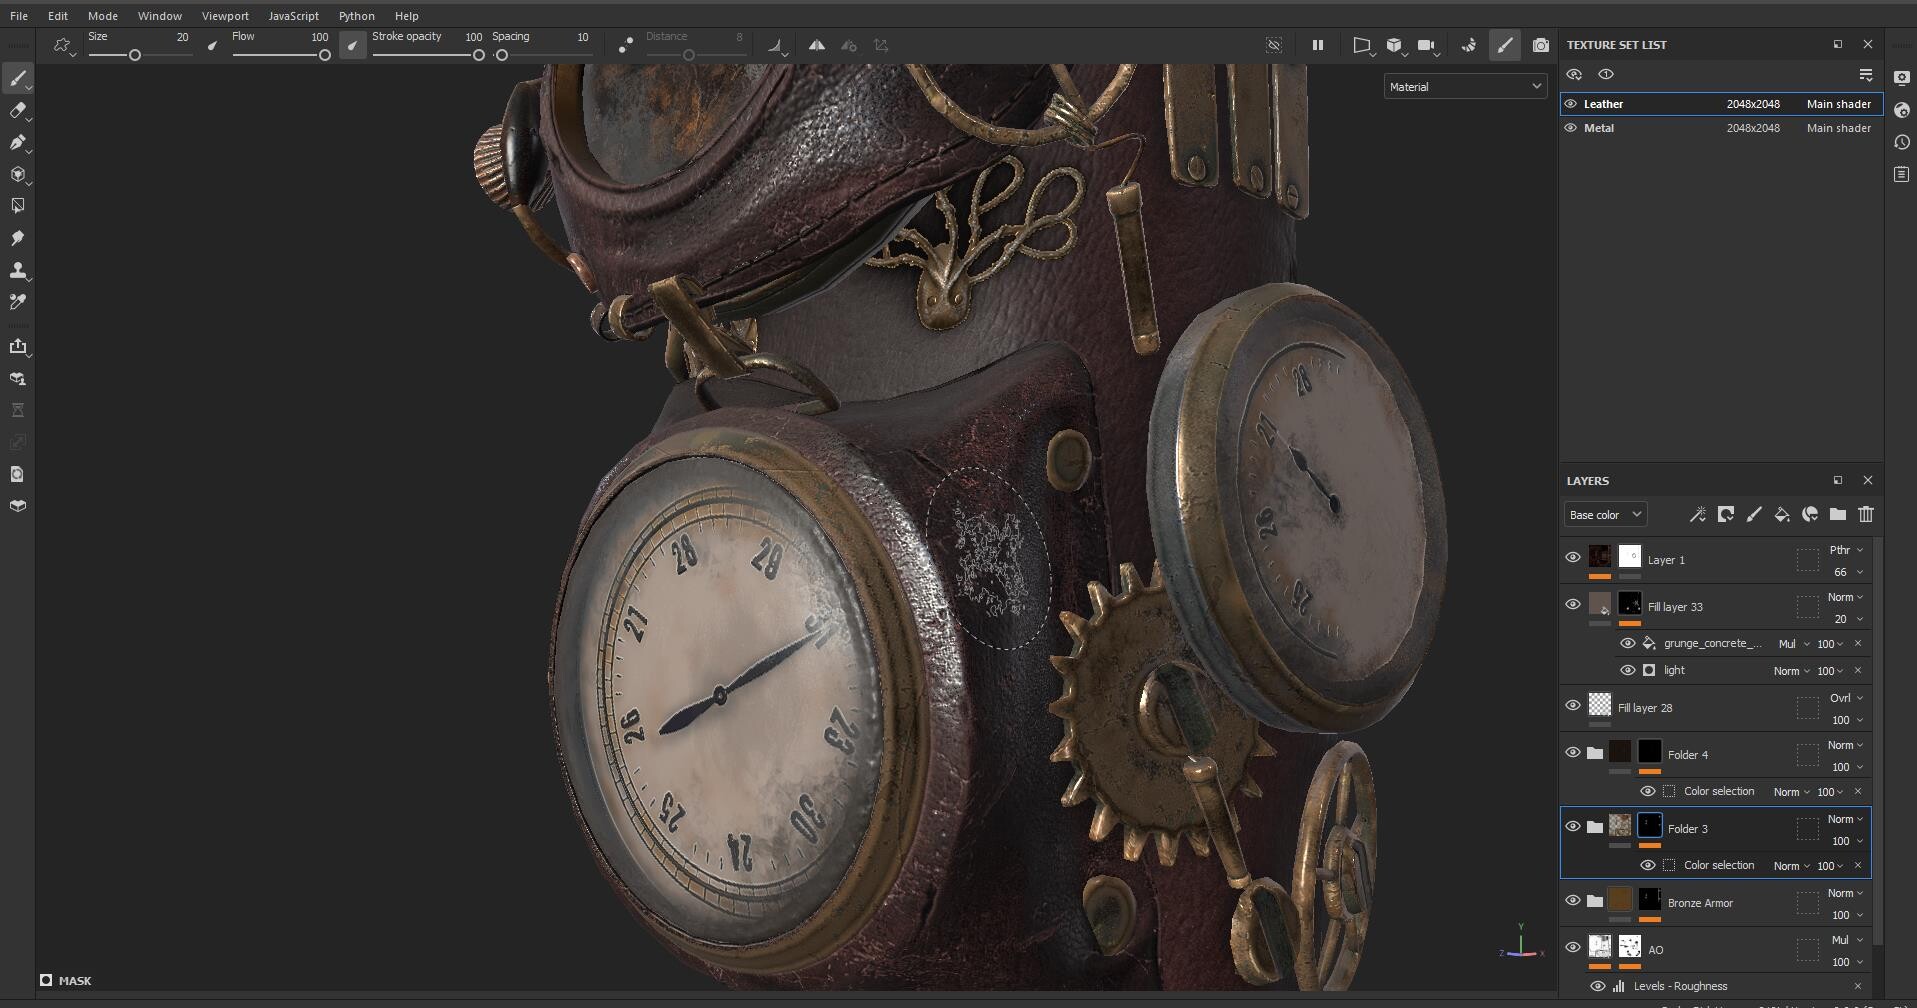
Task: Select the Eraser tool
Action: click(x=18, y=111)
